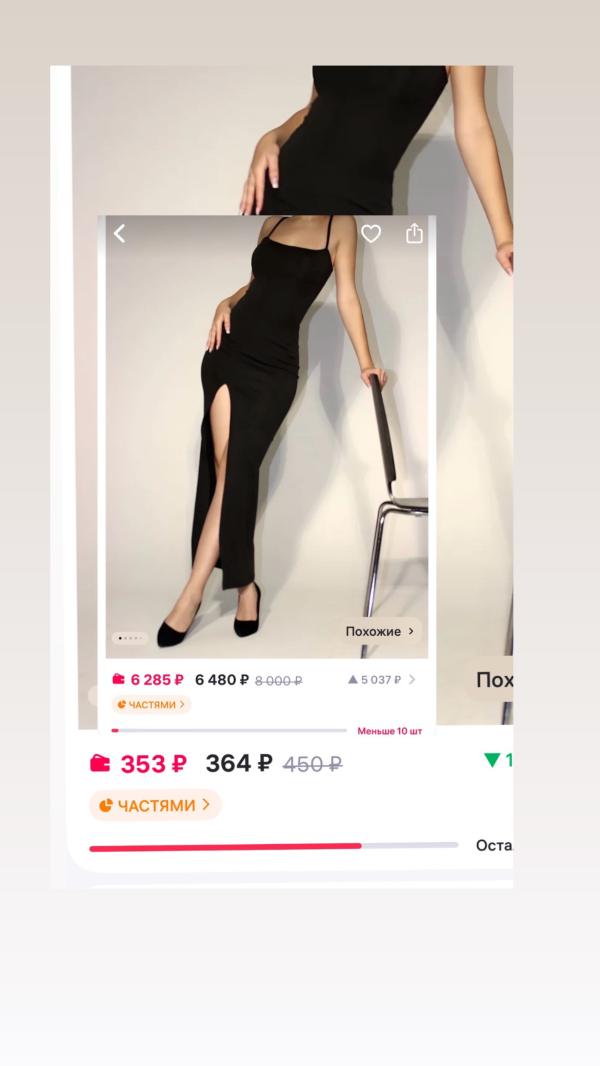Click the photo pagination dots indicator
The image size is (600, 1066).
pos(130,638)
